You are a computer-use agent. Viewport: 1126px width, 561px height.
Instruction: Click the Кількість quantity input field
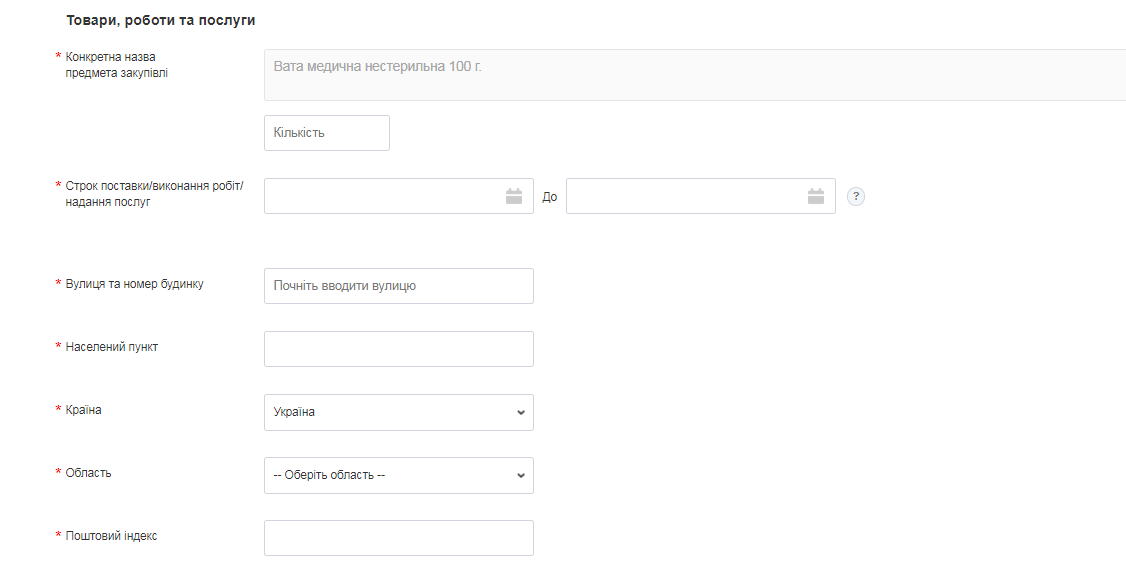[x=326, y=133]
